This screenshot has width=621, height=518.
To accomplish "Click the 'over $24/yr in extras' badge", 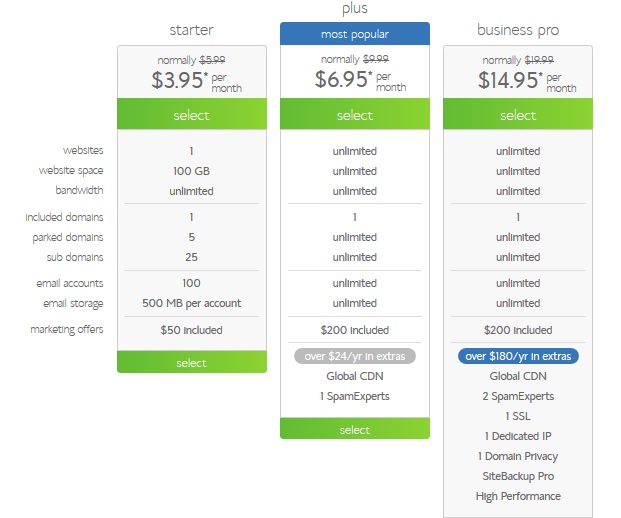I will click(x=354, y=356).
